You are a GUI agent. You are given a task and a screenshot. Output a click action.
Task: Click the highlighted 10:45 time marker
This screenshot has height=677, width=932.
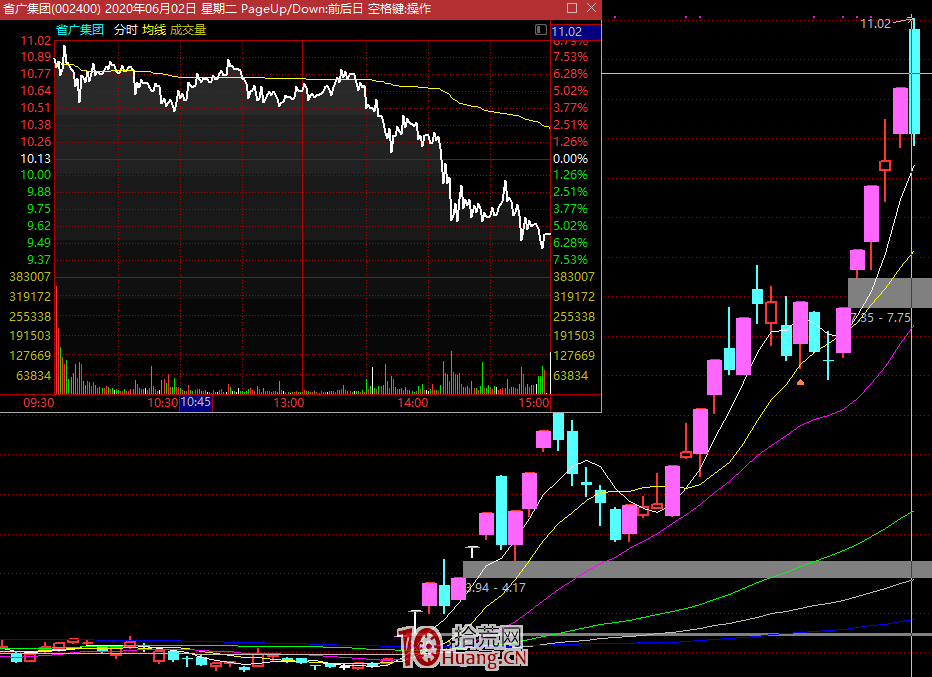tap(195, 403)
